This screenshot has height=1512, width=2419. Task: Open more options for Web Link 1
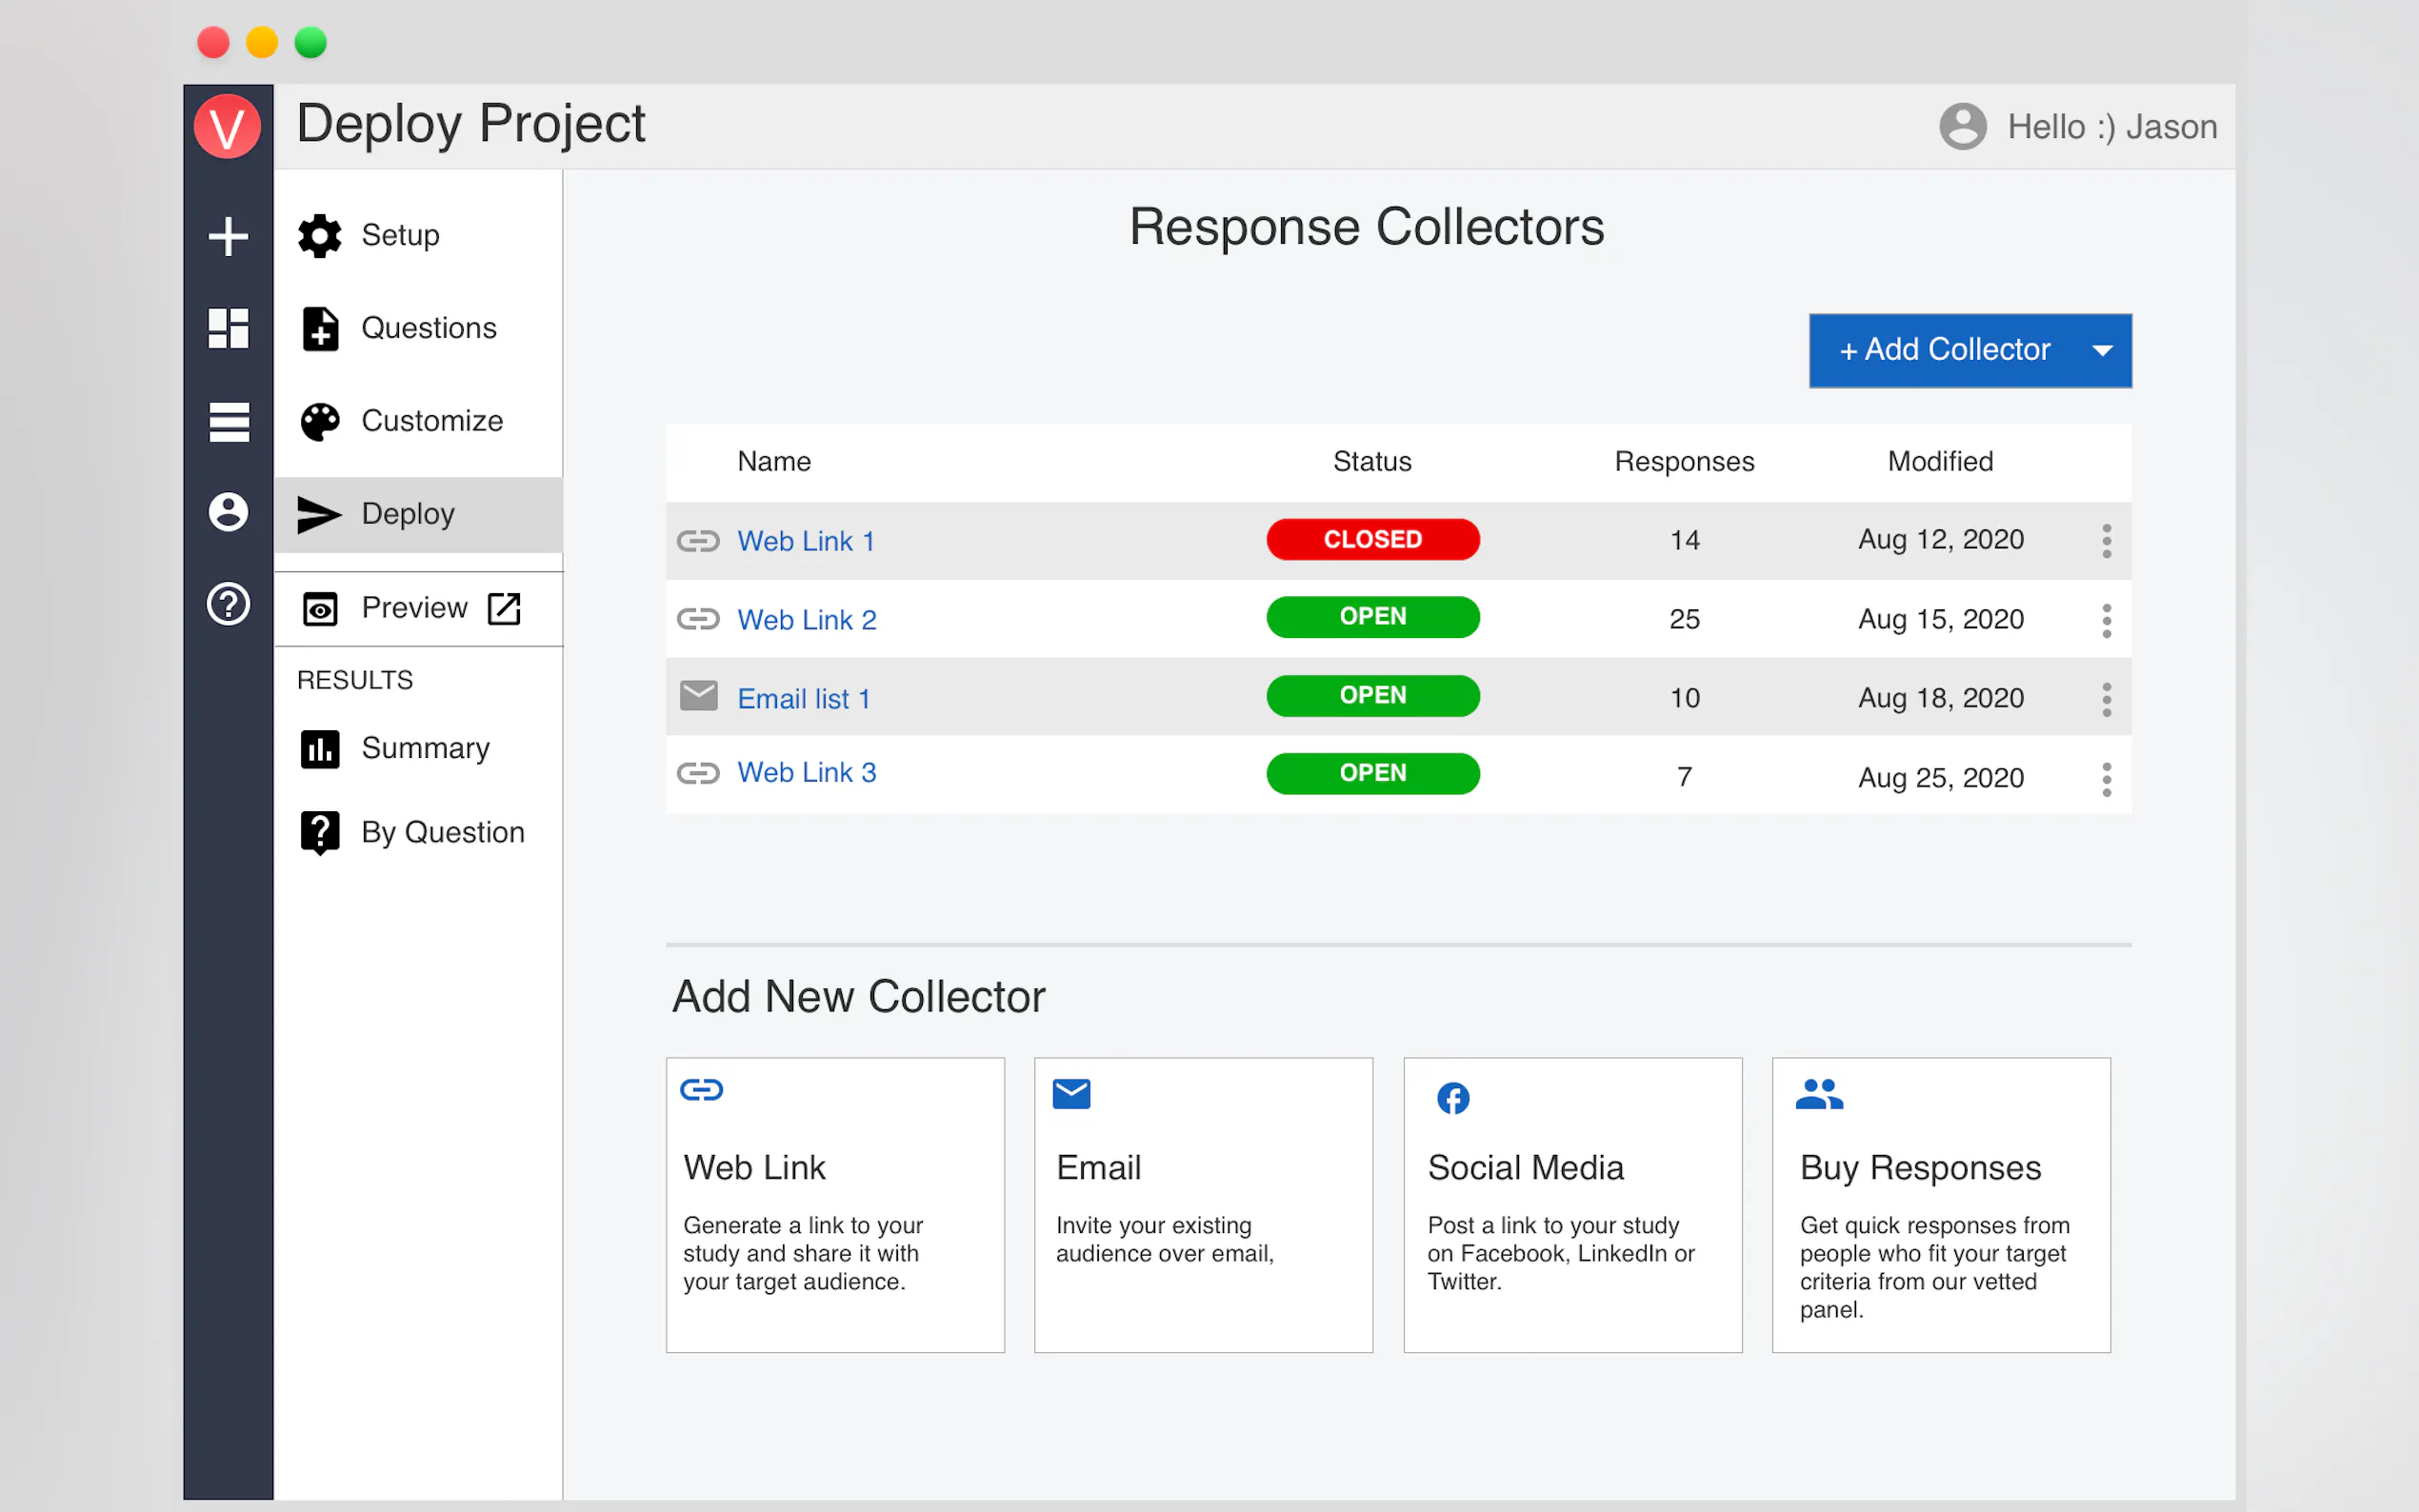(2106, 541)
